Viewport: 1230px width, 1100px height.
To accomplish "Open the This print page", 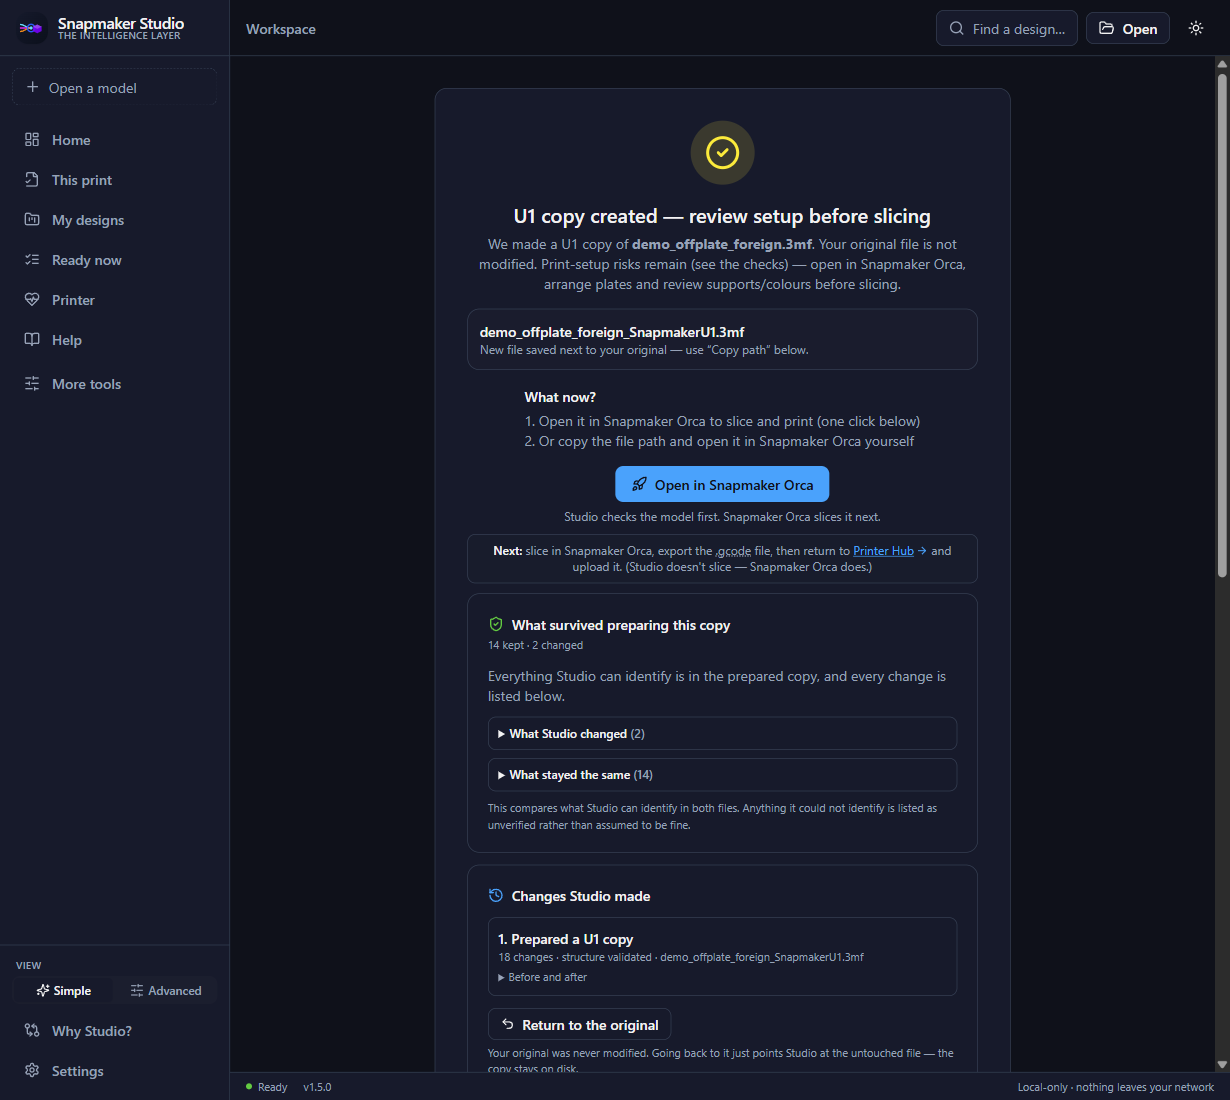I will point(115,180).
